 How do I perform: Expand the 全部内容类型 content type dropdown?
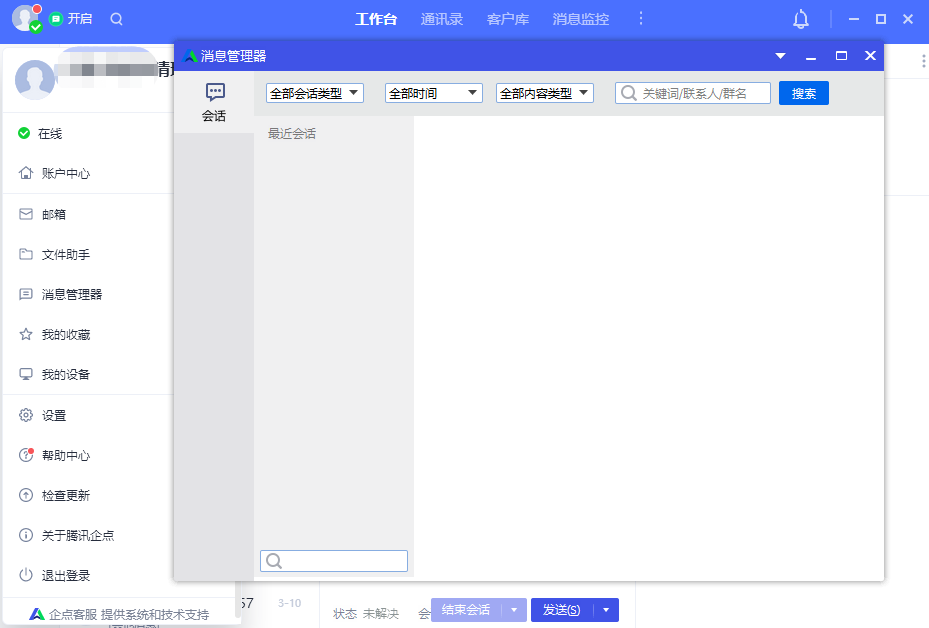[x=544, y=92]
